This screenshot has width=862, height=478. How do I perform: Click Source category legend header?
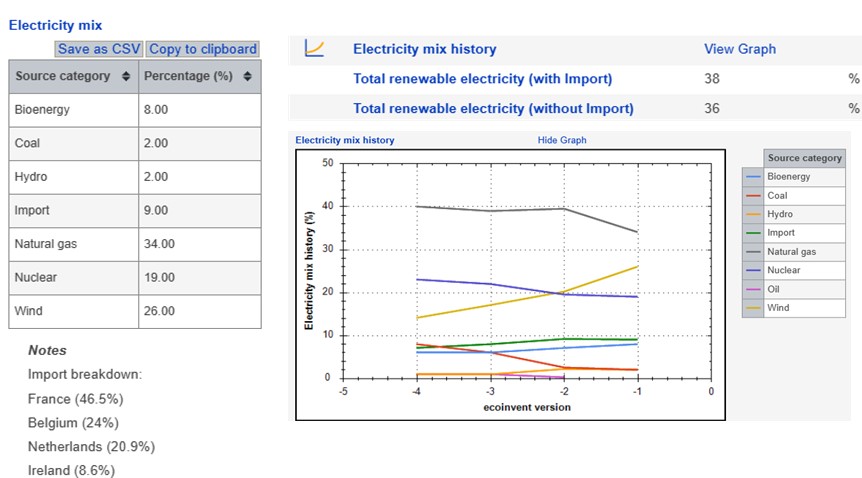[804, 158]
